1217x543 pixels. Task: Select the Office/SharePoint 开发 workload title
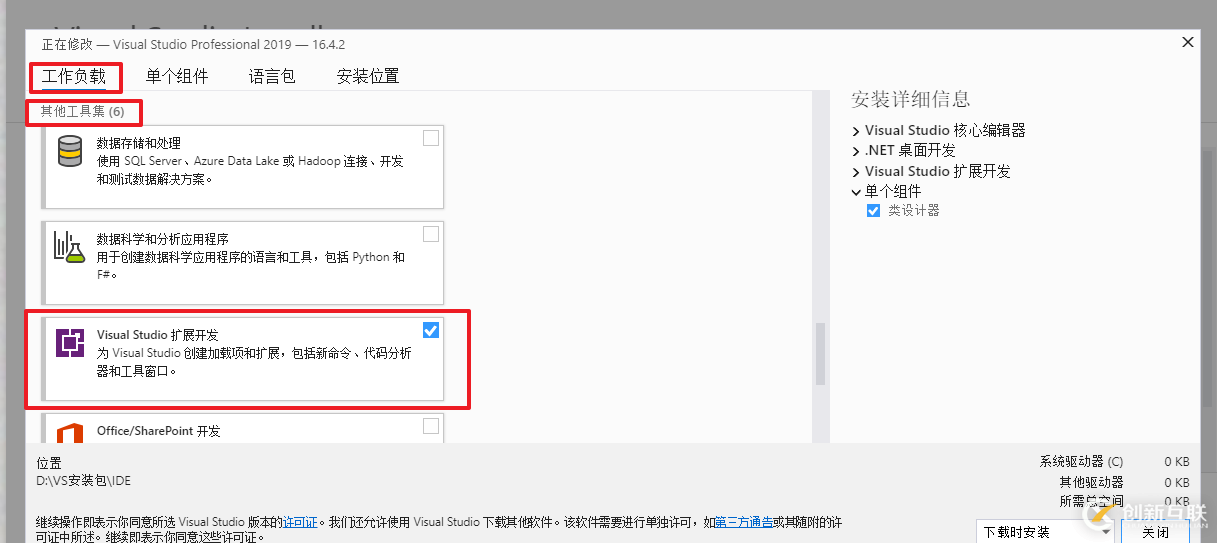158,431
